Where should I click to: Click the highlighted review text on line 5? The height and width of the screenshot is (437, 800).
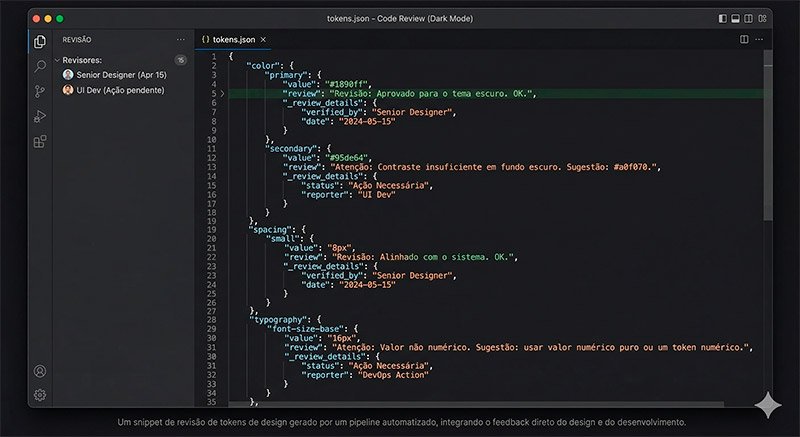pos(432,94)
